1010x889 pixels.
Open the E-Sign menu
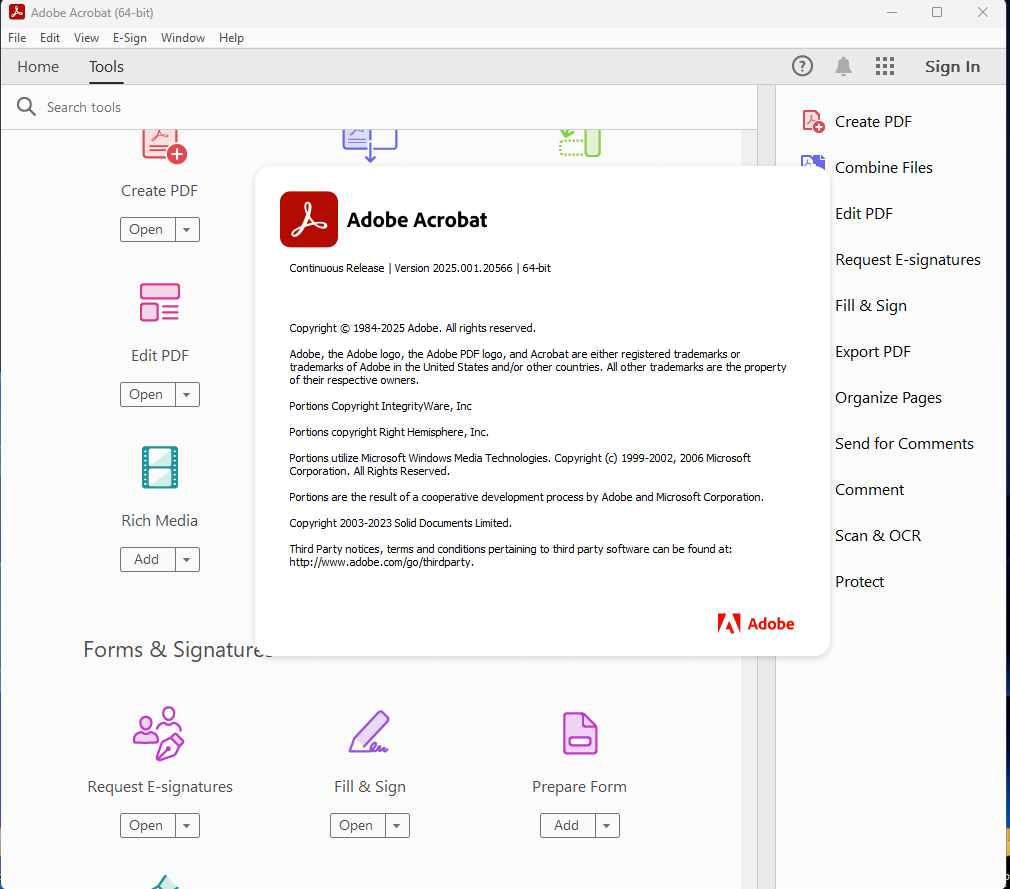(129, 38)
